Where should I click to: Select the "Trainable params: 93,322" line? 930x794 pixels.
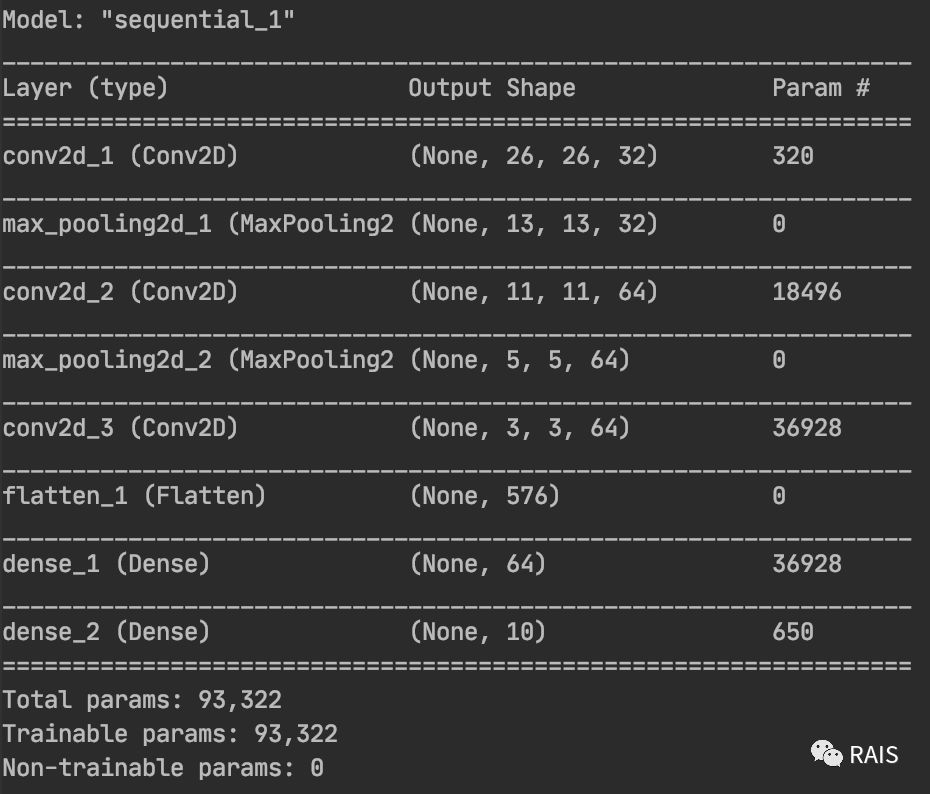tap(169, 734)
